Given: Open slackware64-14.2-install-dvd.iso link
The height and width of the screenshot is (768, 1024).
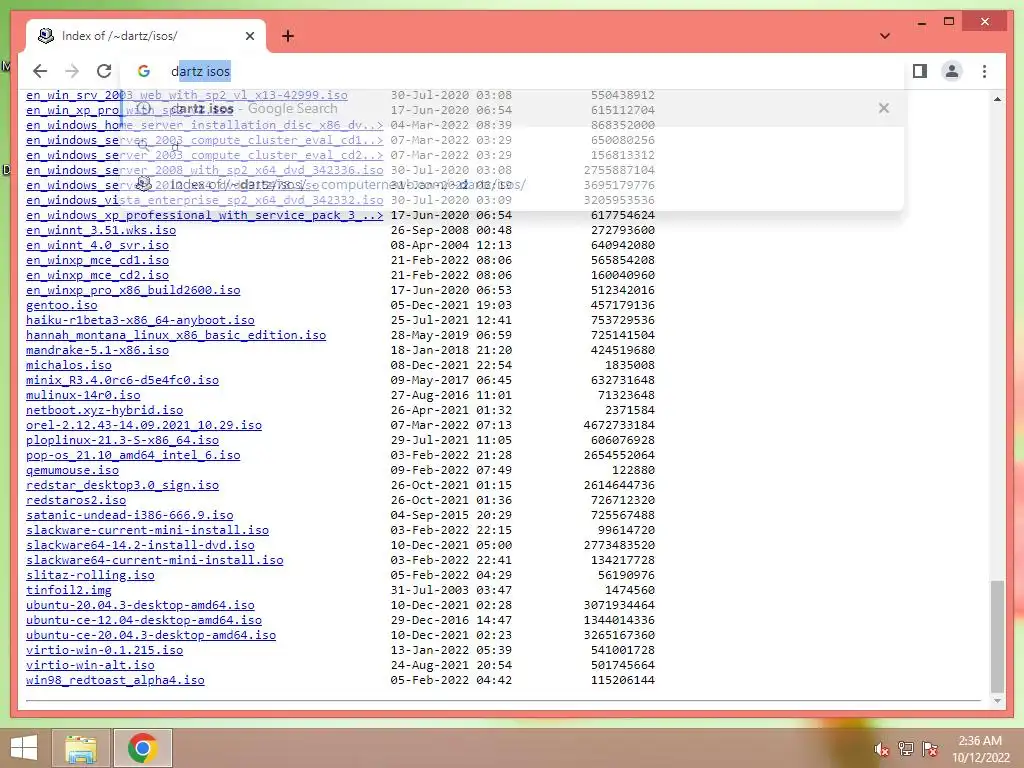Looking at the screenshot, I should (140, 545).
